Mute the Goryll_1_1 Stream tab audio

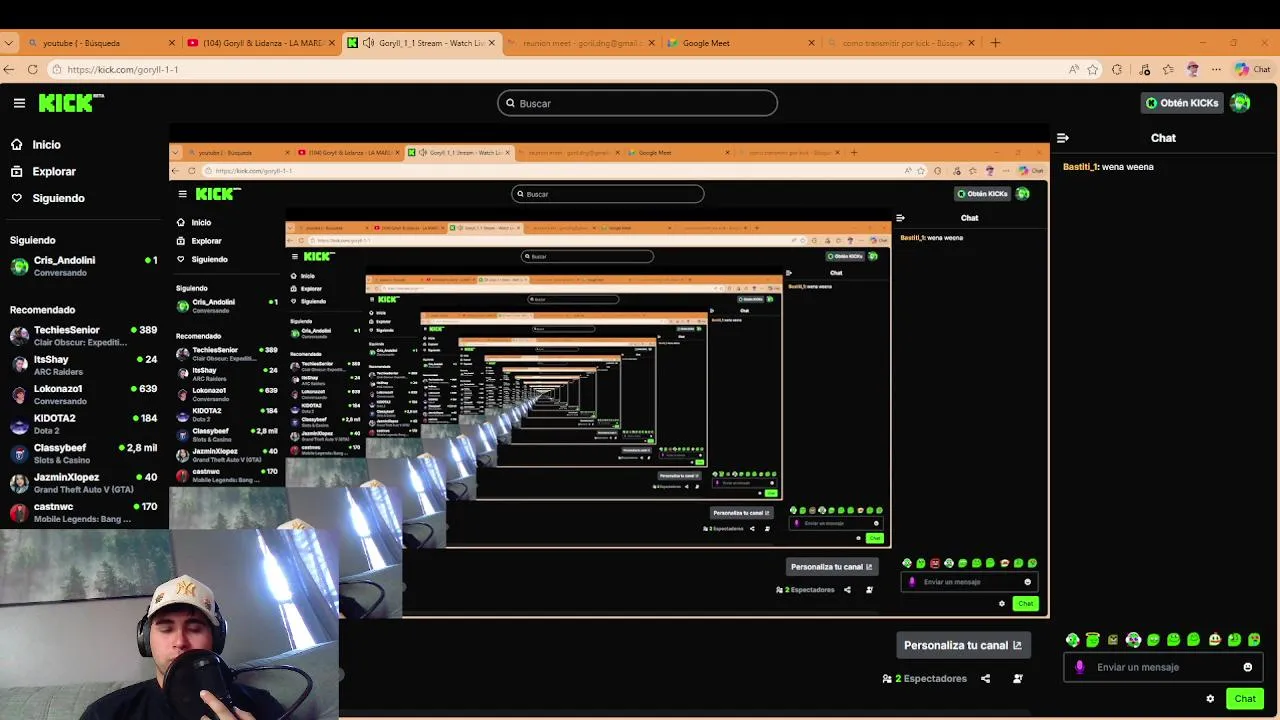[x=369, y=43]
